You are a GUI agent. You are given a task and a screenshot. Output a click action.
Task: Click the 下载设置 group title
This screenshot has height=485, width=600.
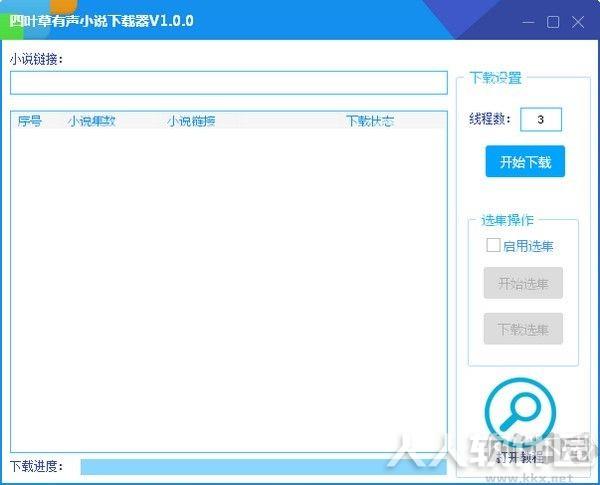(x=496, y=78)
